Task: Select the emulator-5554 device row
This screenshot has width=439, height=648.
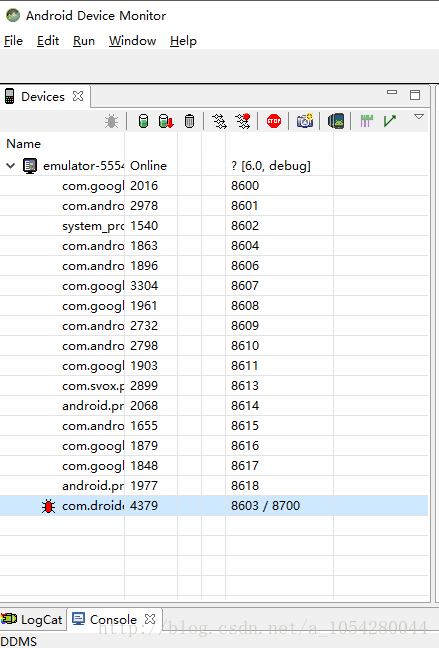Action: tap(214, 166)
